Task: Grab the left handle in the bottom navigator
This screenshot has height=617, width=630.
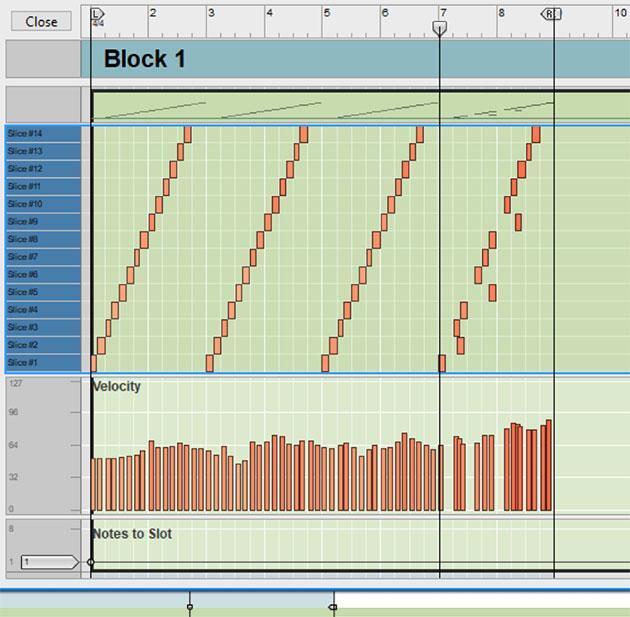Action: tap(190, 606)
